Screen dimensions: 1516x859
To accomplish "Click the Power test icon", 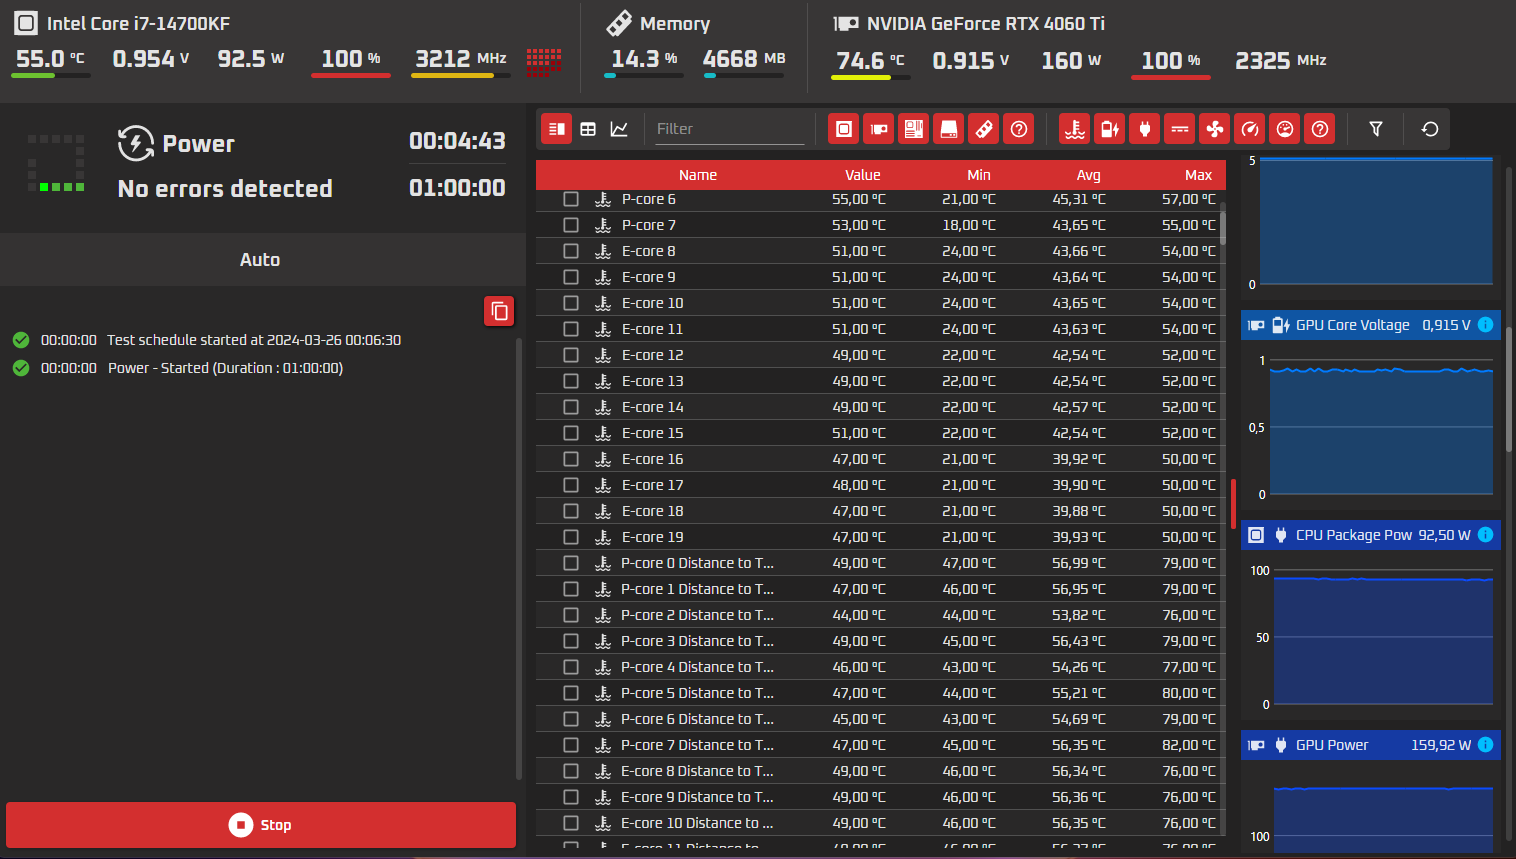I will [x=136, y=144].
